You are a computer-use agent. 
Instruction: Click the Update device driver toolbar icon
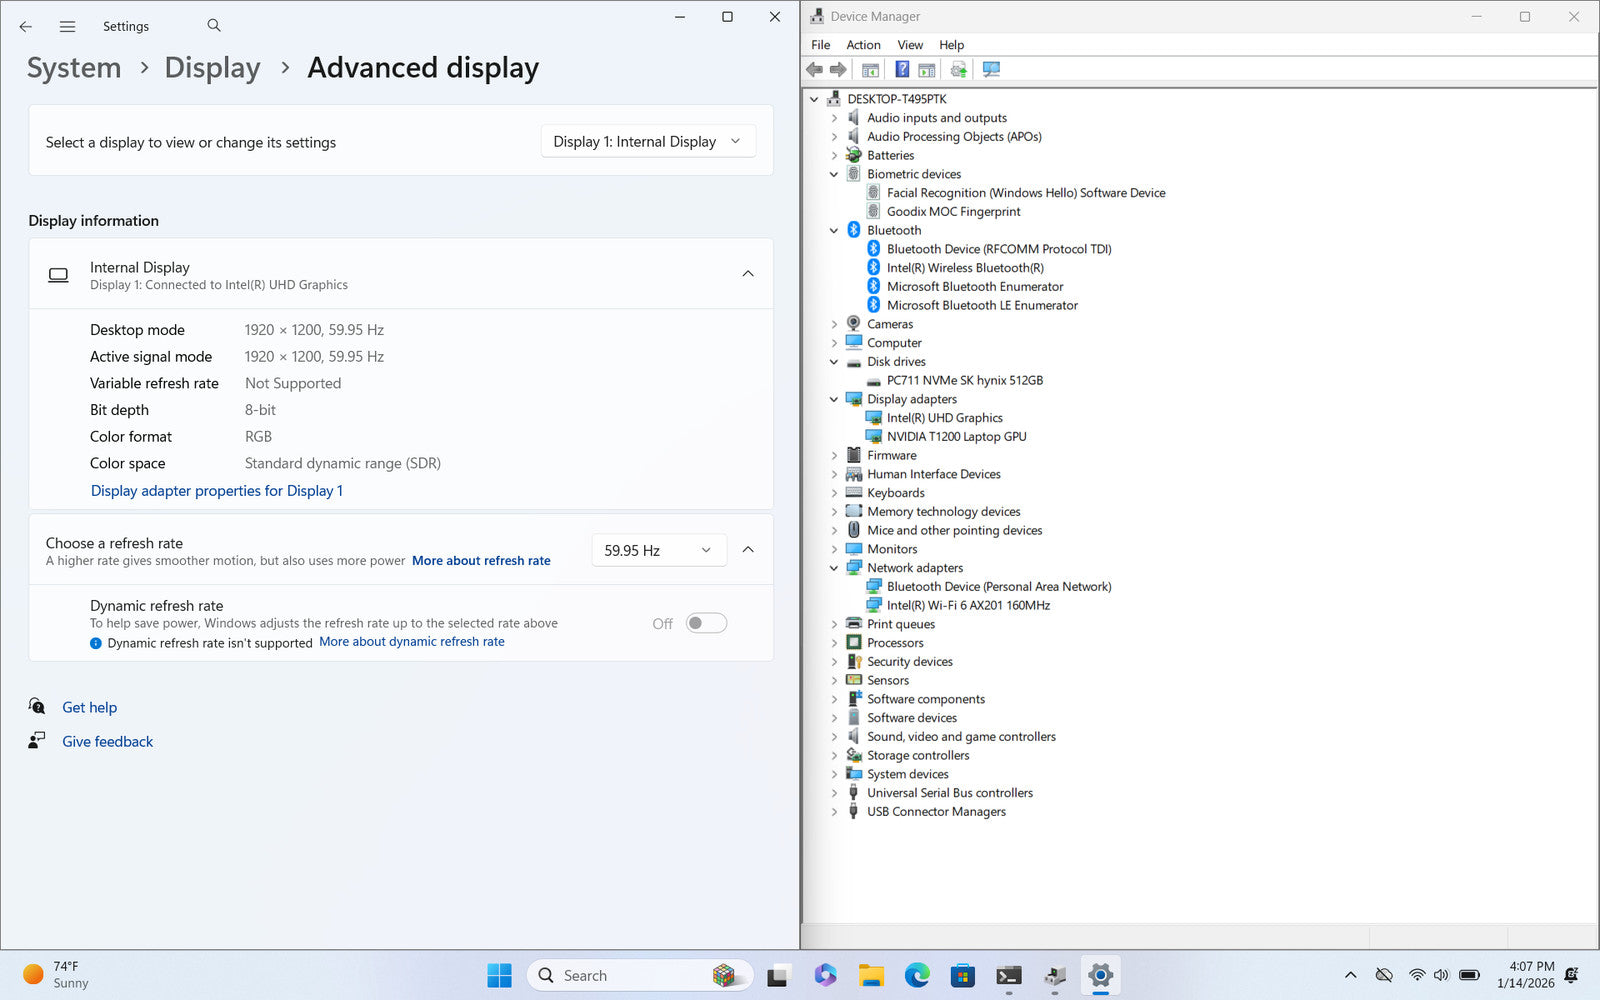(x=958, y=69)
